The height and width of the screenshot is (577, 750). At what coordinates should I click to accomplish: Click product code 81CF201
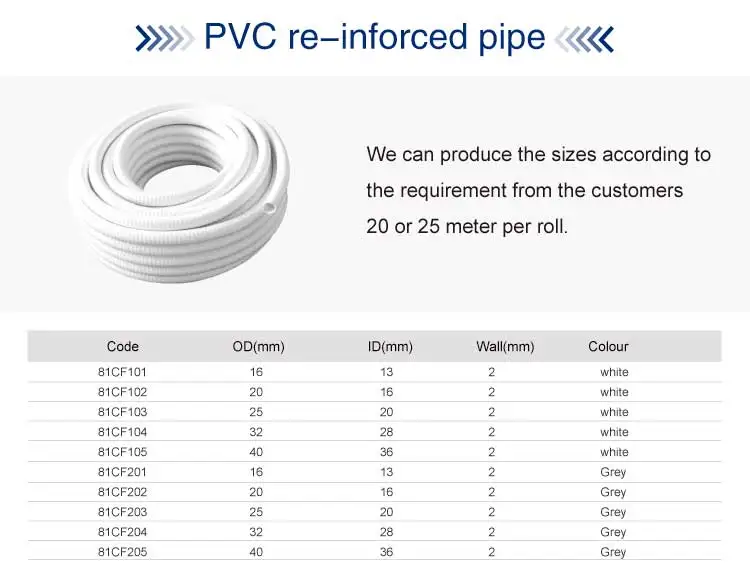(x=122, y=472)
